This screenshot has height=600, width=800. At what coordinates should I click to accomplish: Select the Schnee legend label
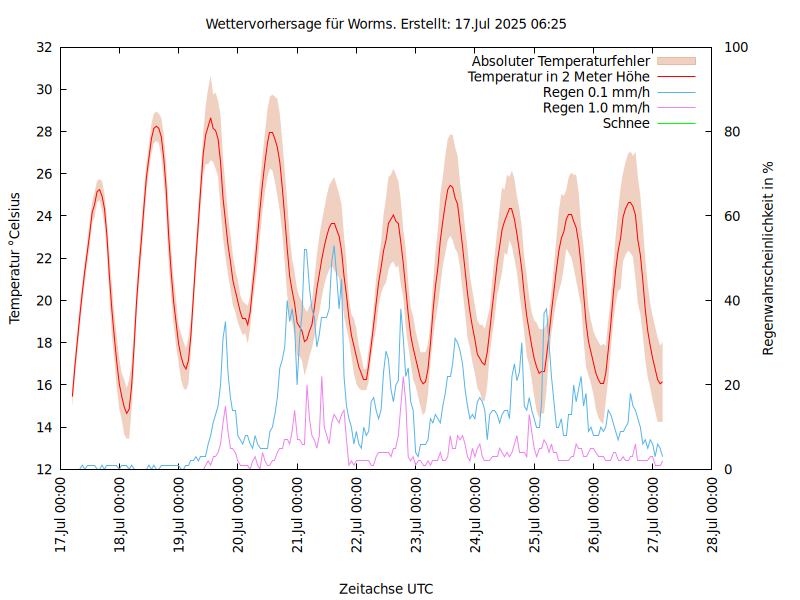coord(626,123)
